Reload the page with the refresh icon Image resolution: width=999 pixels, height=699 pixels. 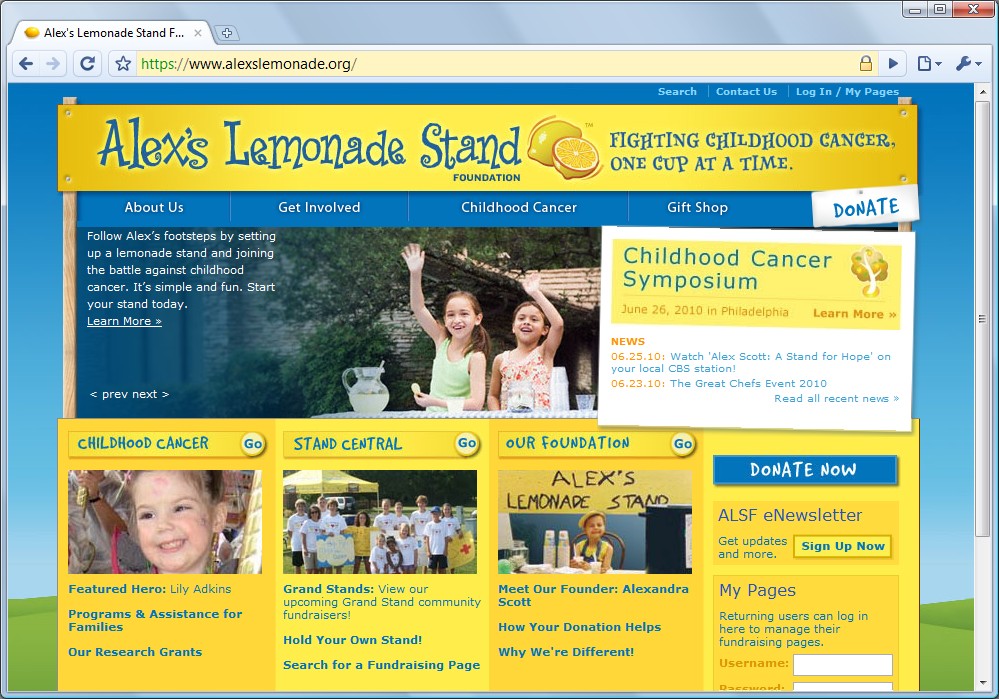[87, 64]
